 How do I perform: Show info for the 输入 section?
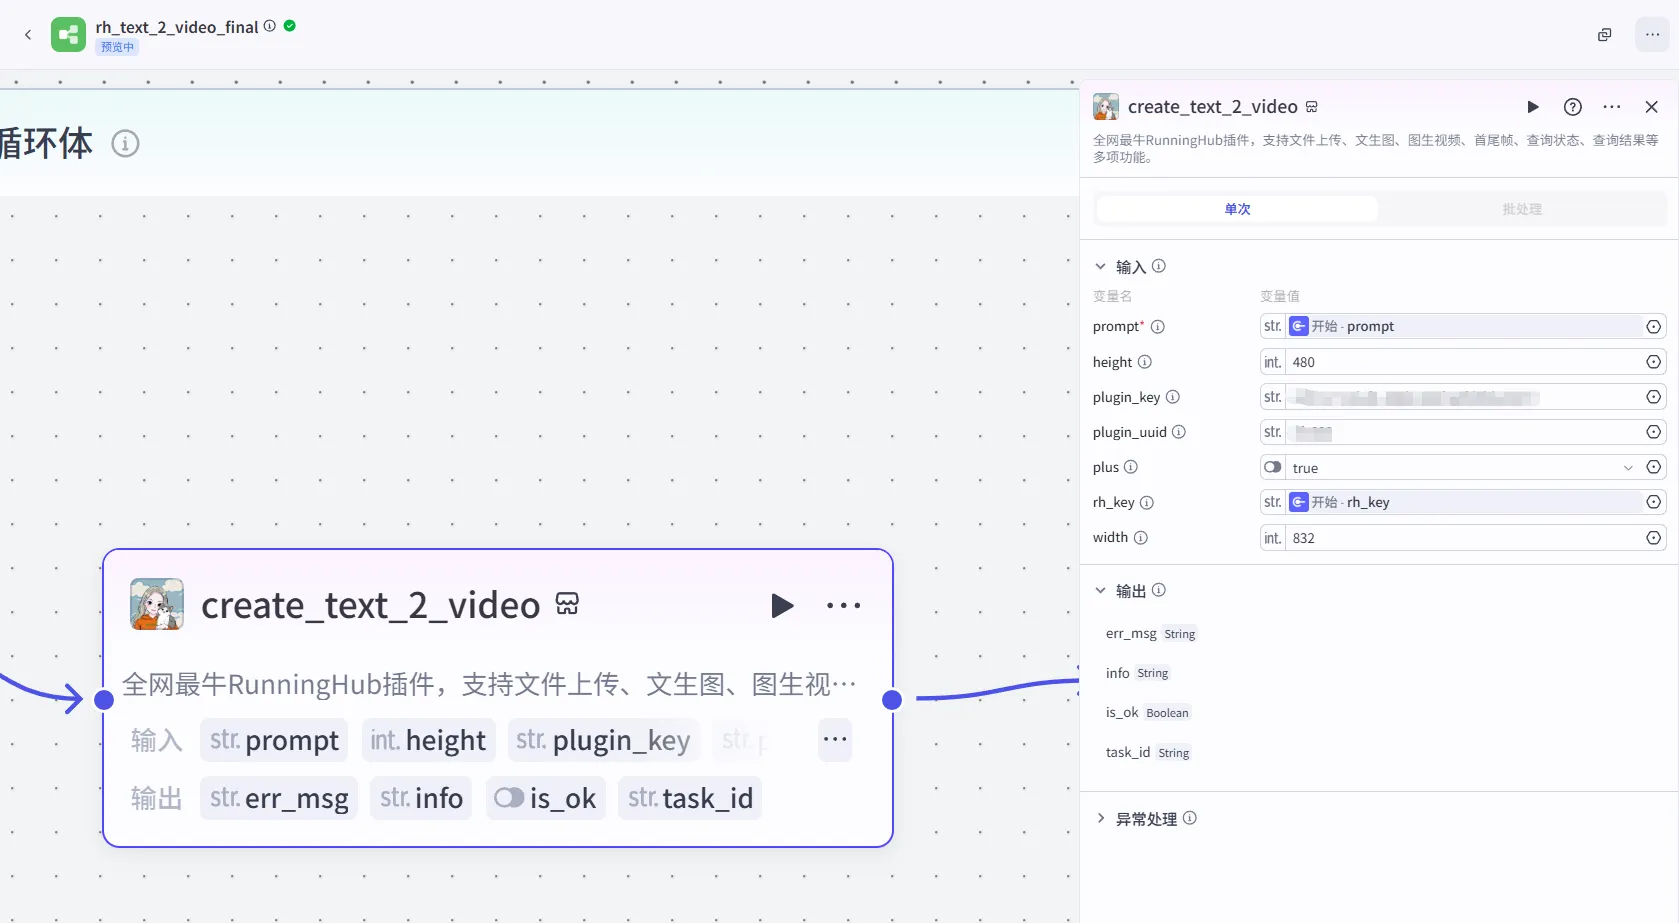pyautogui.click(x=1159, y=266)
